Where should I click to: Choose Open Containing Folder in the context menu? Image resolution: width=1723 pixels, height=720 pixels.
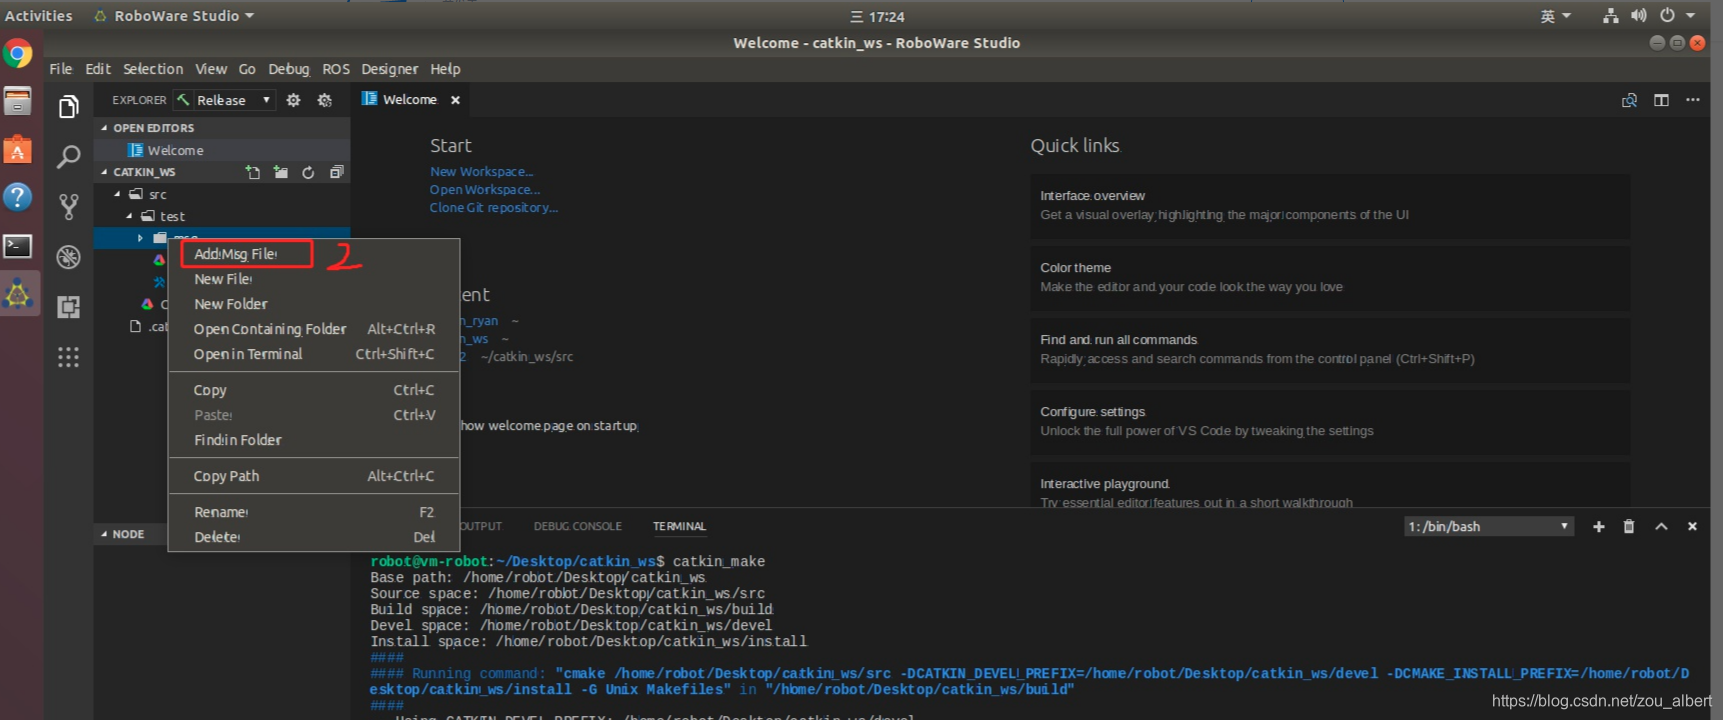click(x=313, y=329)
